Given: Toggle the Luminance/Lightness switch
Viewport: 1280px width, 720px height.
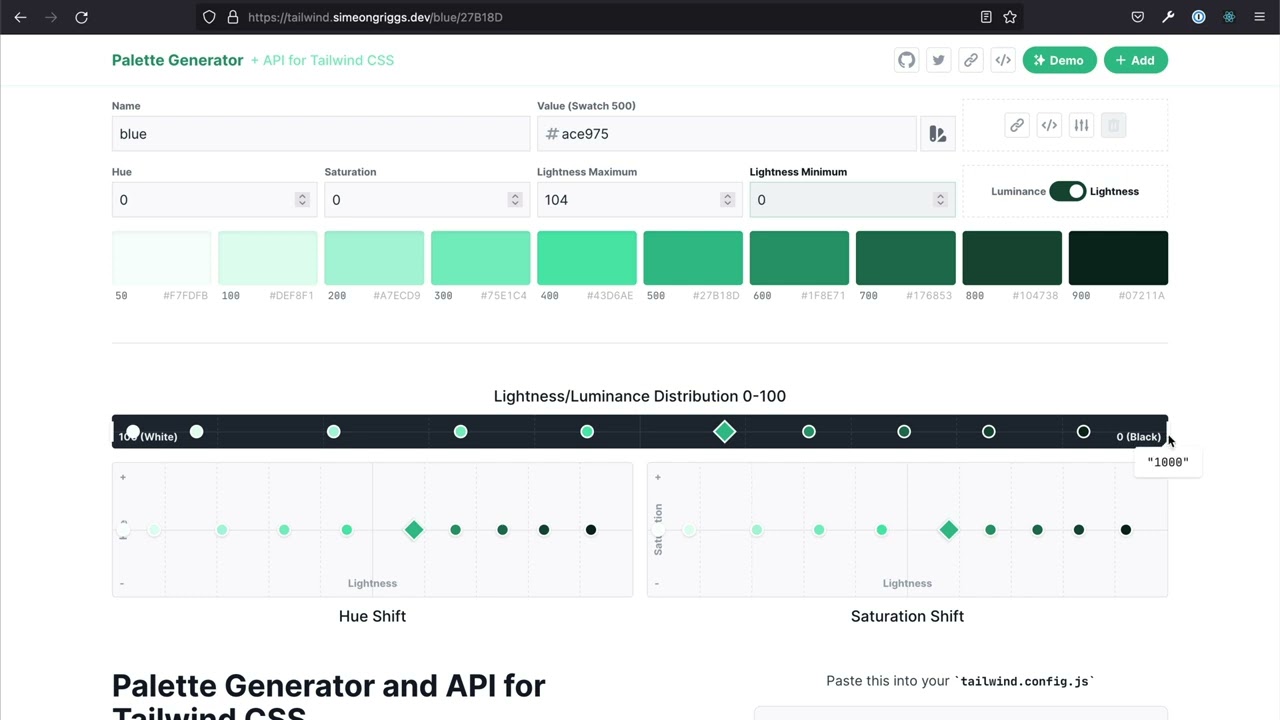Looking at the screenshot, I should [x=1067, y=191].
